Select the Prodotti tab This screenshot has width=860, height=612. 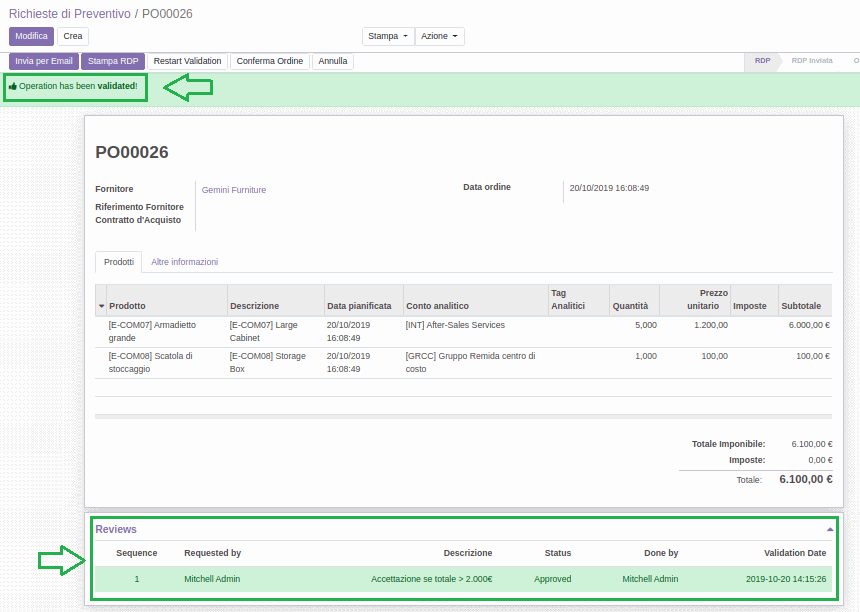click(x=118, y=262)
